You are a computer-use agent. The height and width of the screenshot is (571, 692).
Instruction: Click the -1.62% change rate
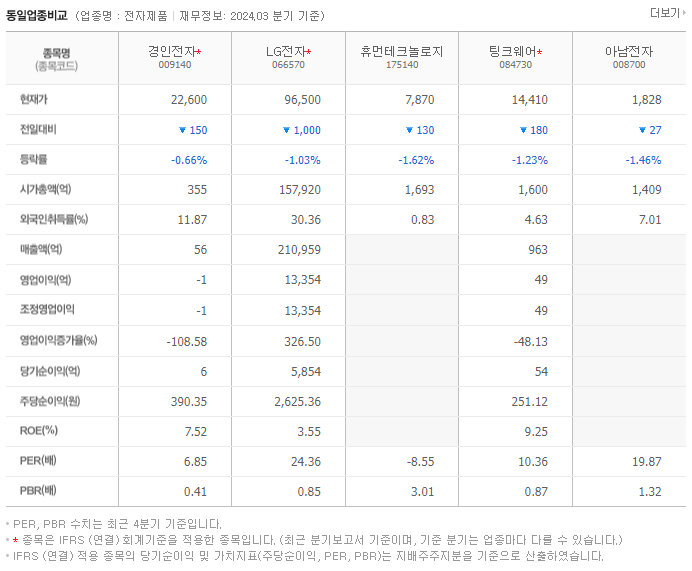[x=416, y=160]
